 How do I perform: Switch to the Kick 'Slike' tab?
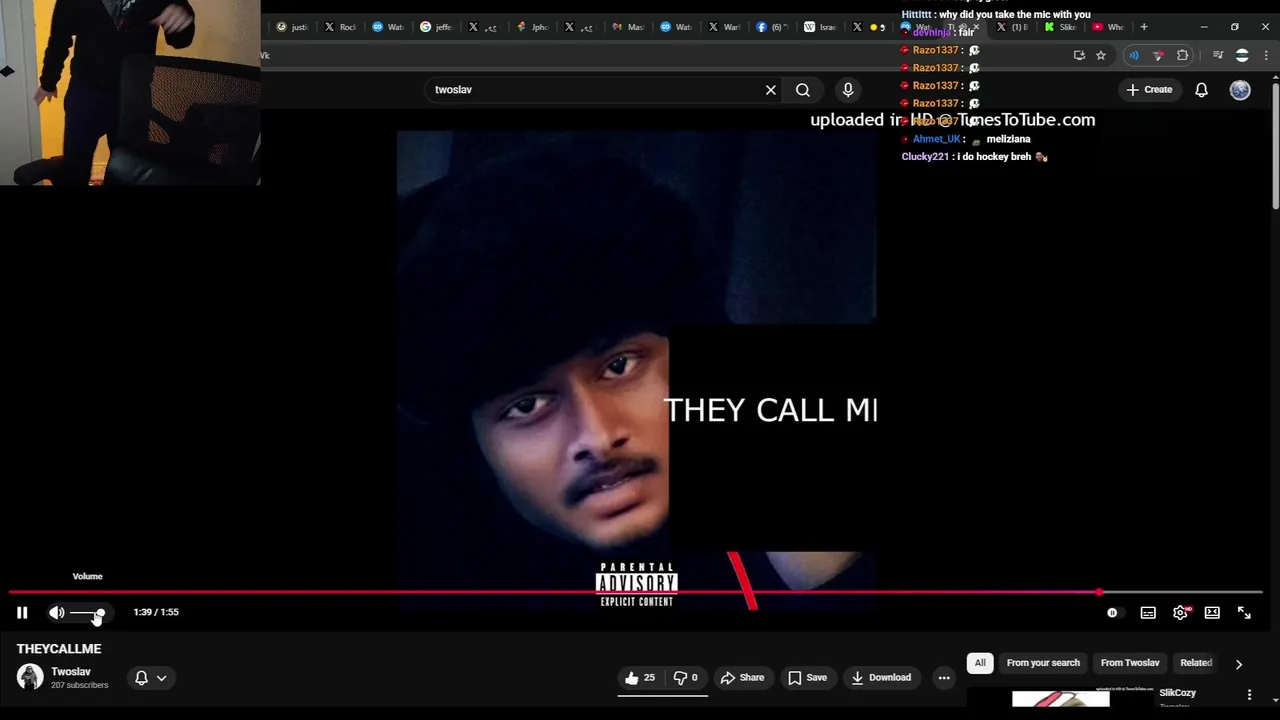coord(1061,27)
